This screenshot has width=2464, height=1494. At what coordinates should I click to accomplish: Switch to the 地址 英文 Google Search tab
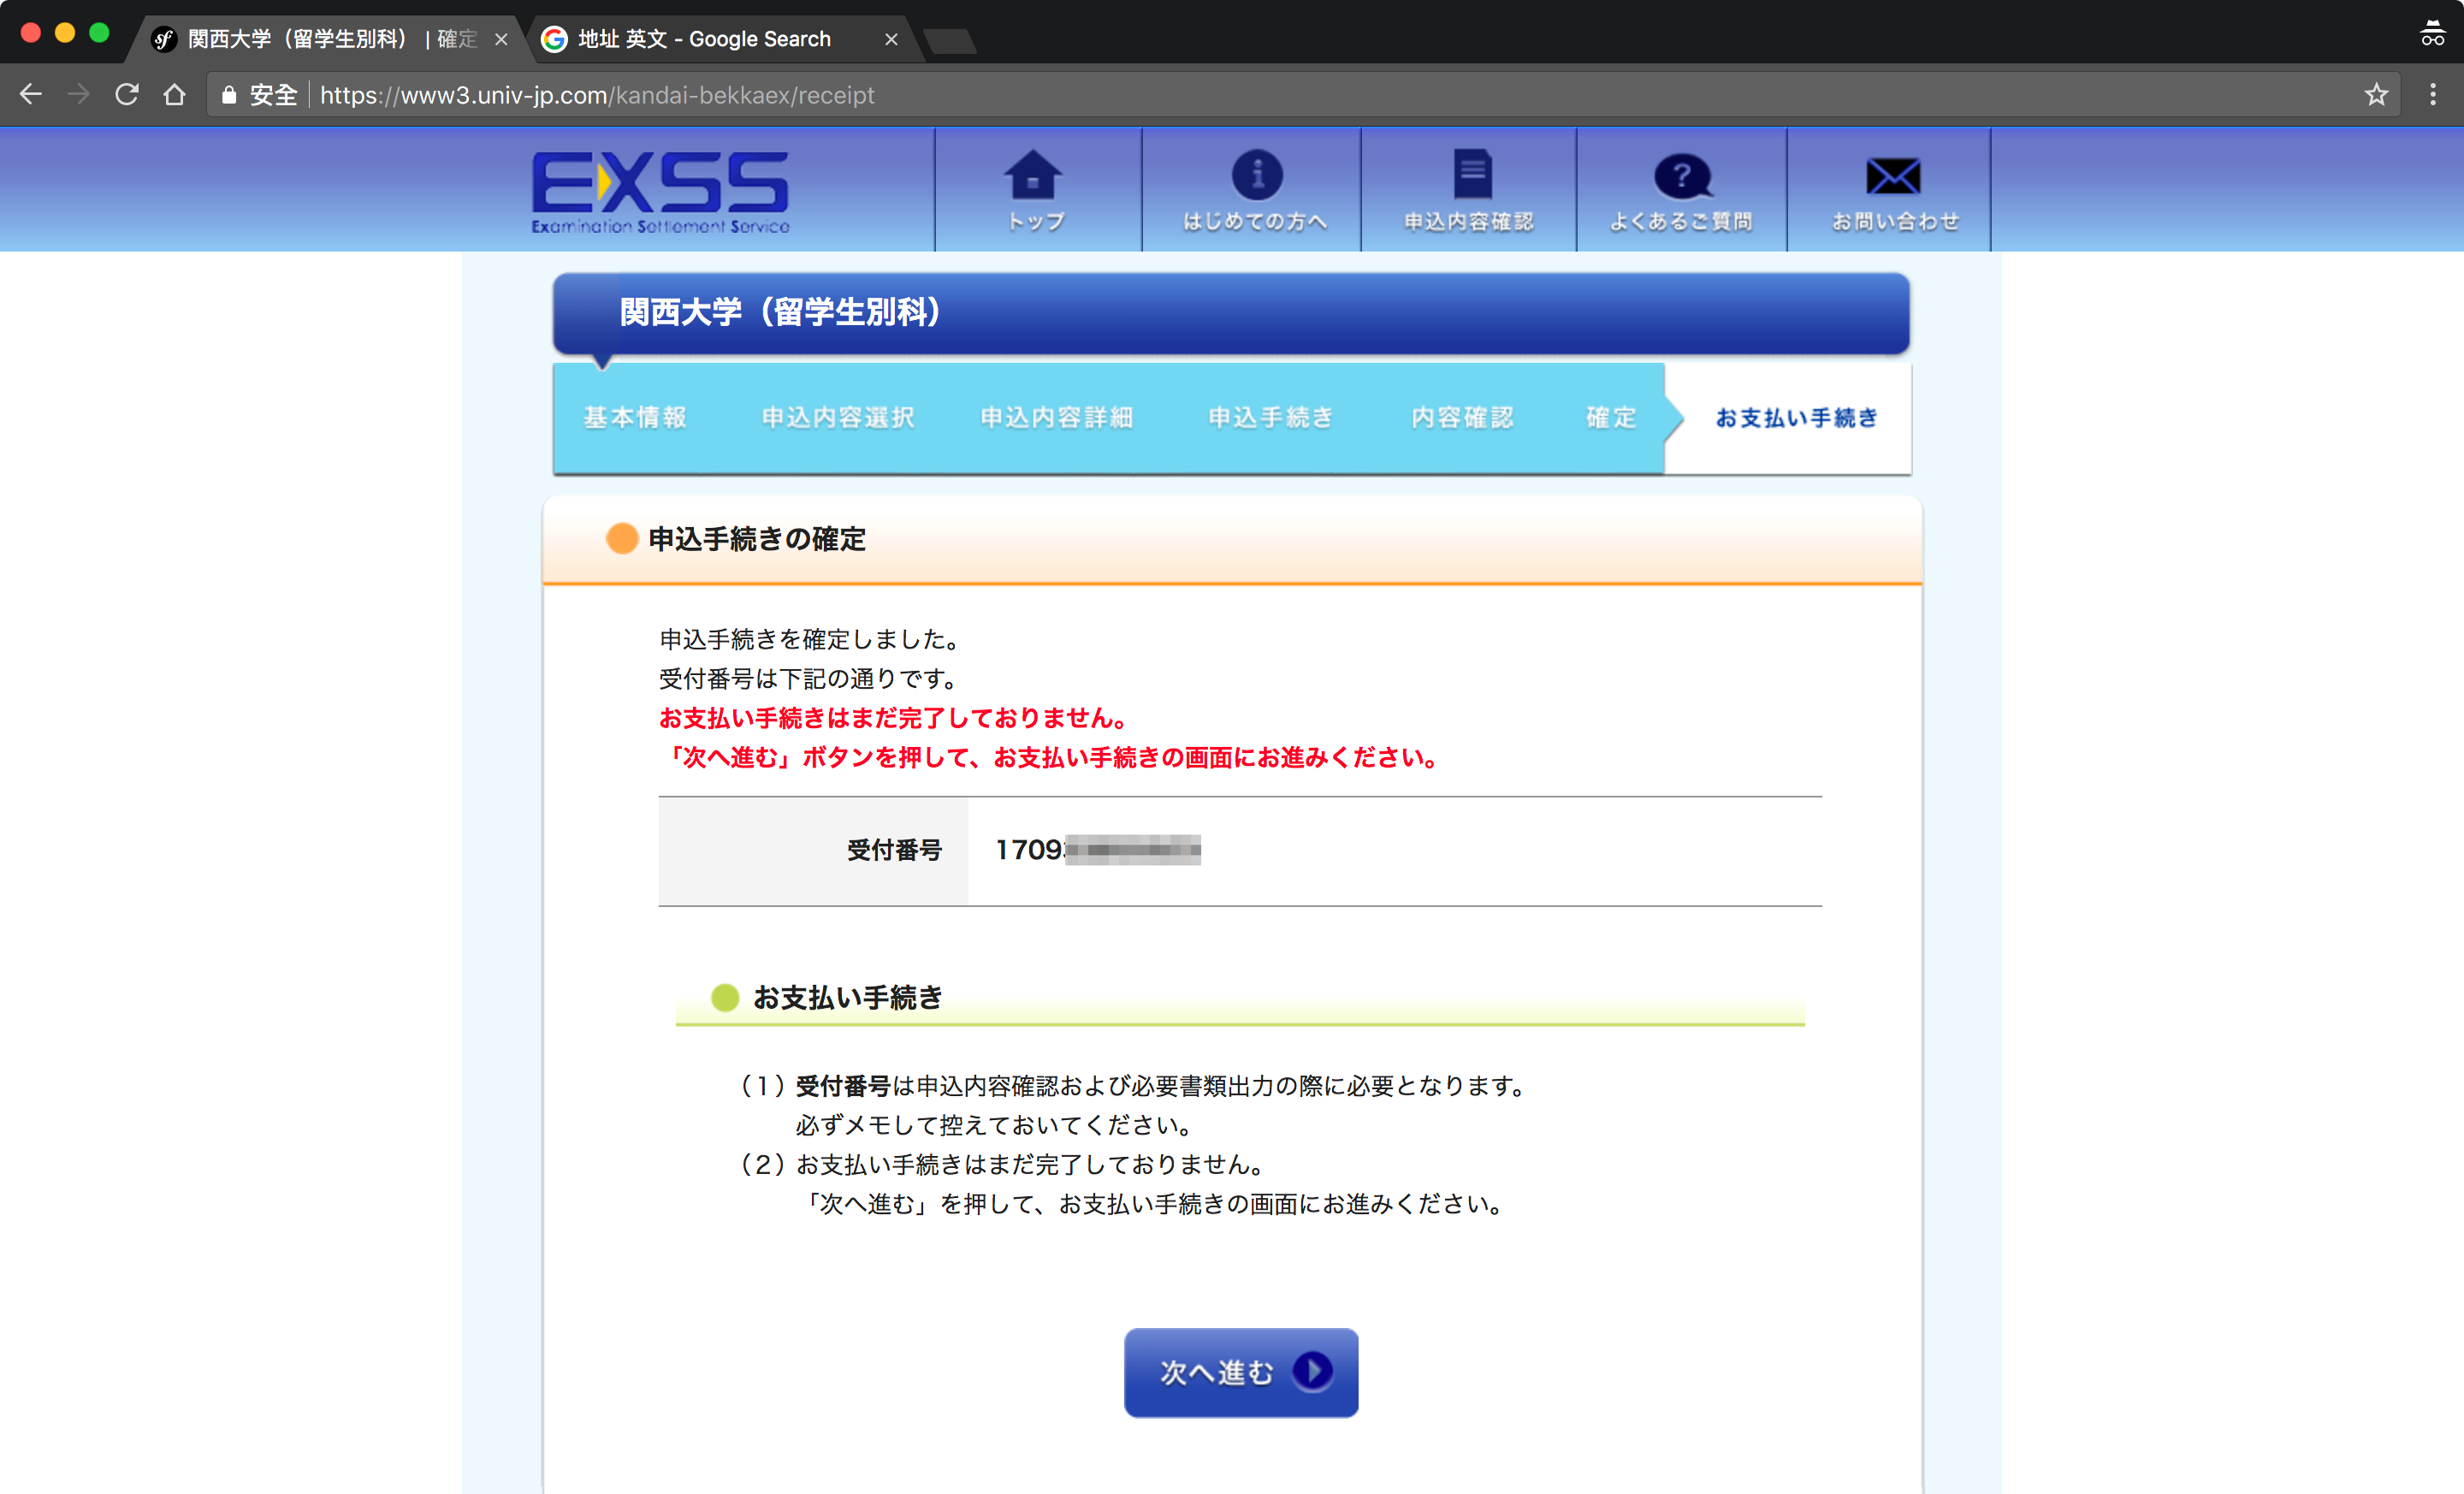click(705, 39)
